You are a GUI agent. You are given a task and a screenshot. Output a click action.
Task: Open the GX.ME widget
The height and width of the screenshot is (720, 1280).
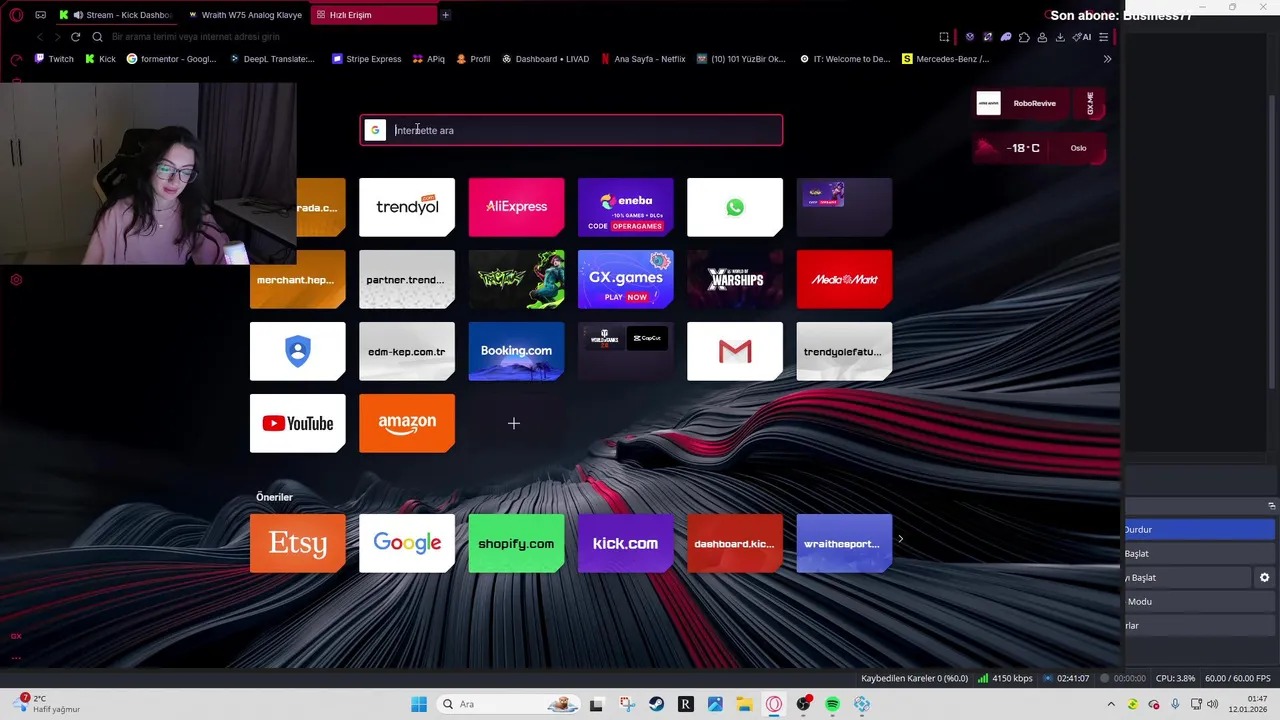click(x=1091, y=103)
